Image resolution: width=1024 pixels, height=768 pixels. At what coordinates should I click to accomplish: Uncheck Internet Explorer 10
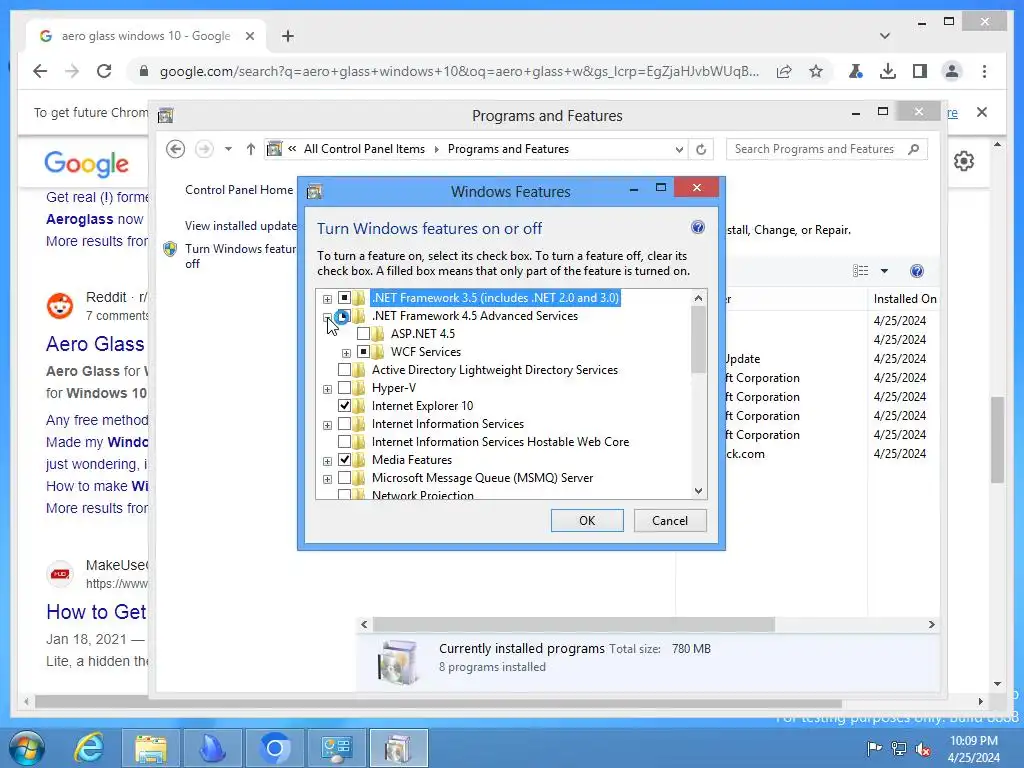click(x=344, y=406)
